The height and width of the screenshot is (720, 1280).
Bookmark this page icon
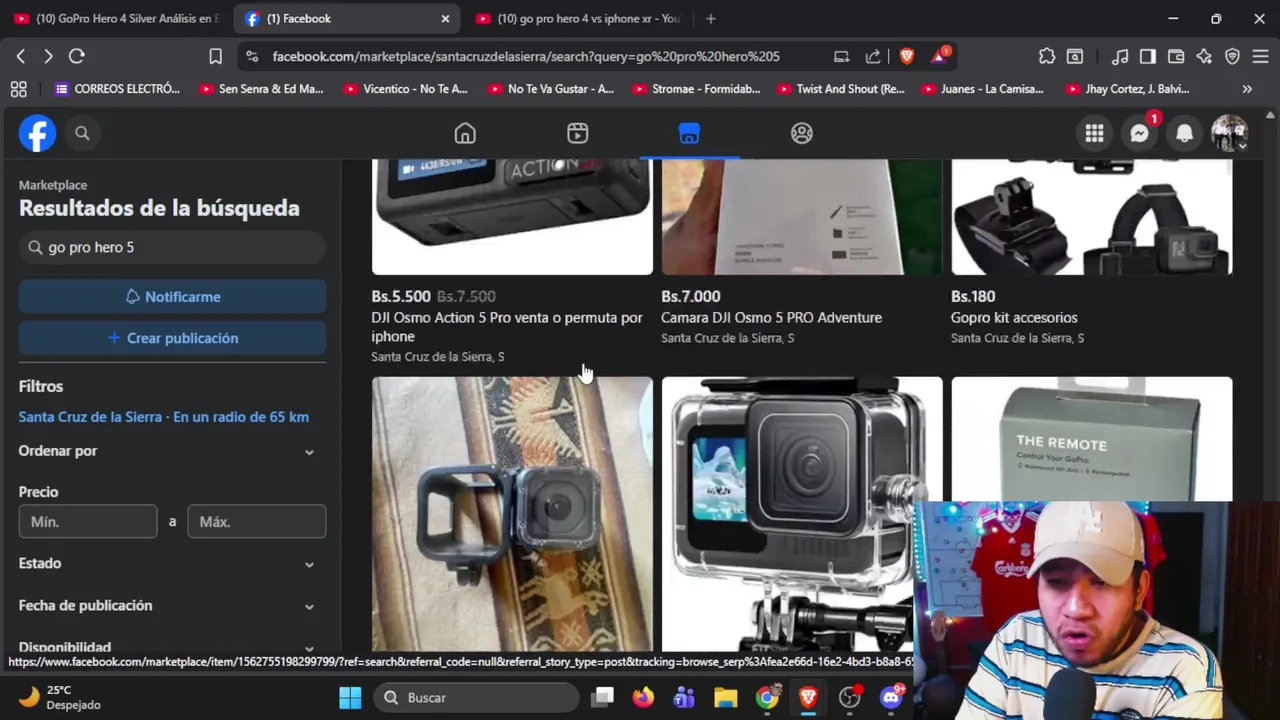click(215, 56)
